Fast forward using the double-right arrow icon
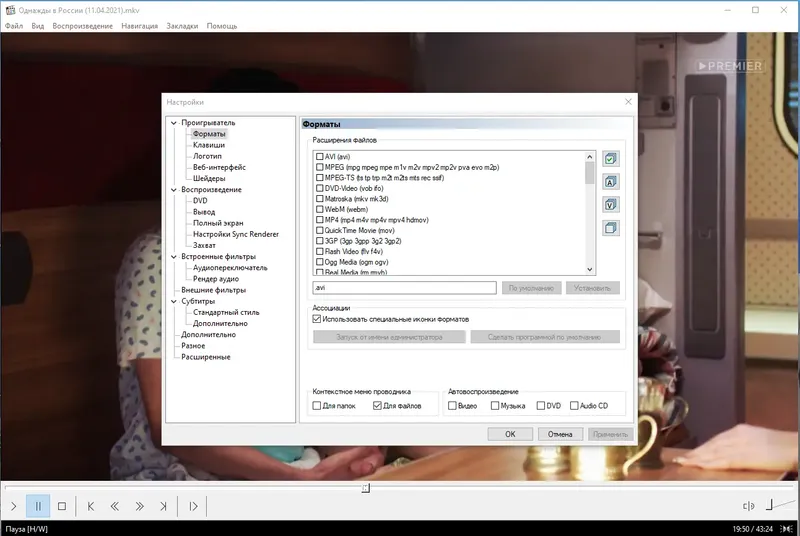 coord(139,506)
